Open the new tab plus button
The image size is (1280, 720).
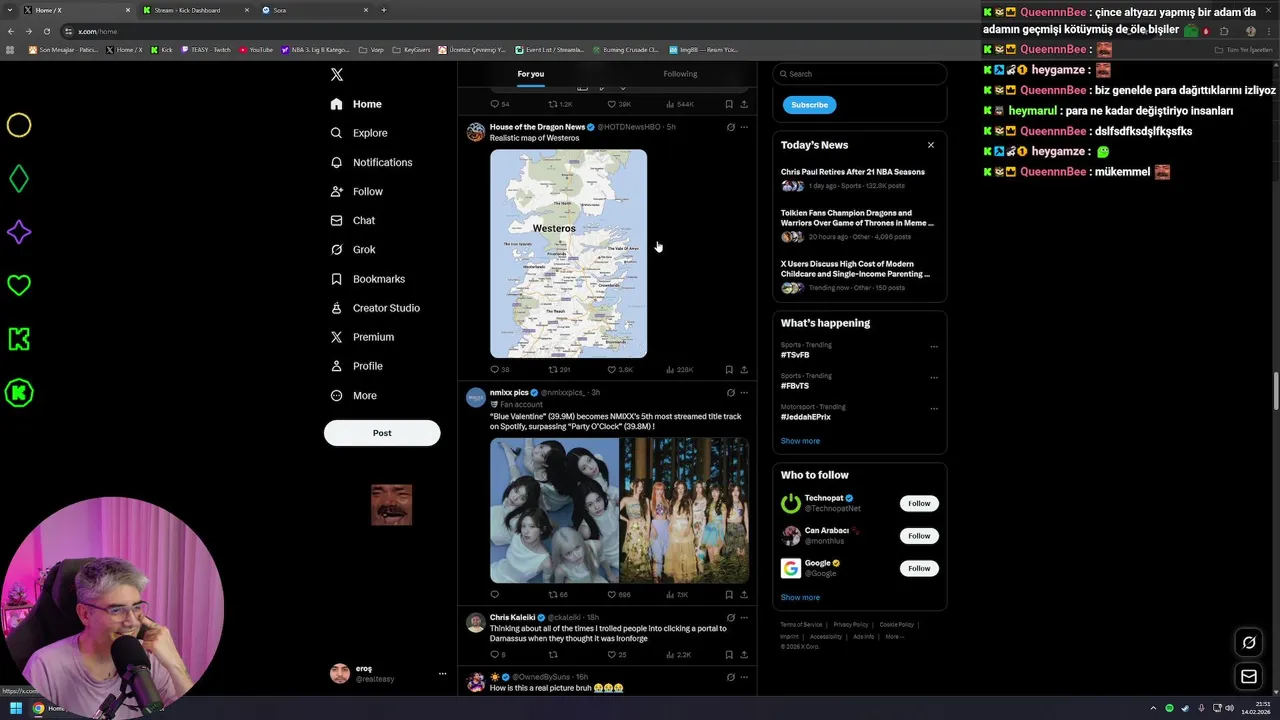[384, 10]
